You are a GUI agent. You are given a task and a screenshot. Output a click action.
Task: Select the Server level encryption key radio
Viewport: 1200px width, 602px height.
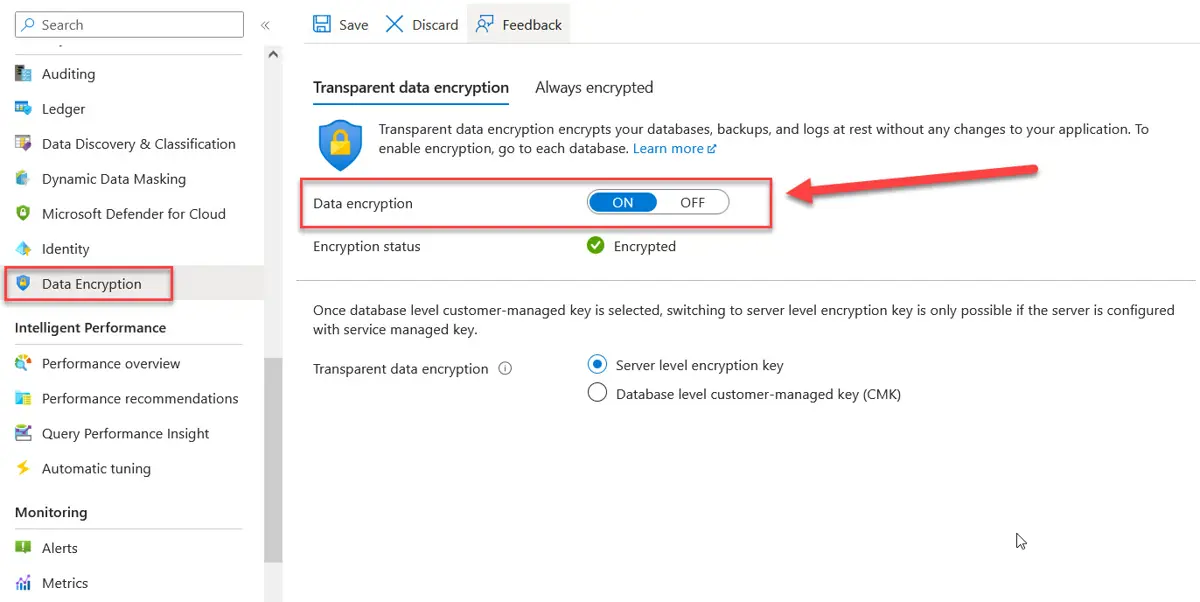pyautogui.click(x=597, y=364)
